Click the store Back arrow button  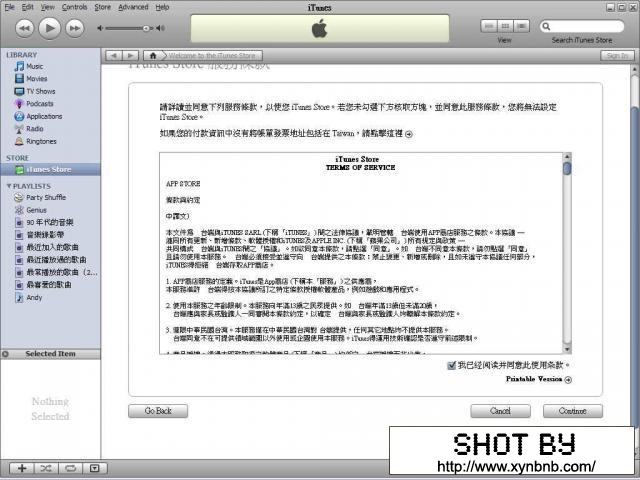click(x=113, y=56)
